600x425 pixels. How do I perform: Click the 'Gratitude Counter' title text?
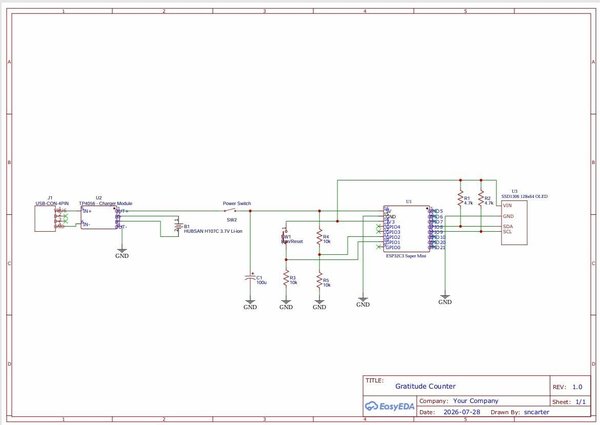pos(425,386)
